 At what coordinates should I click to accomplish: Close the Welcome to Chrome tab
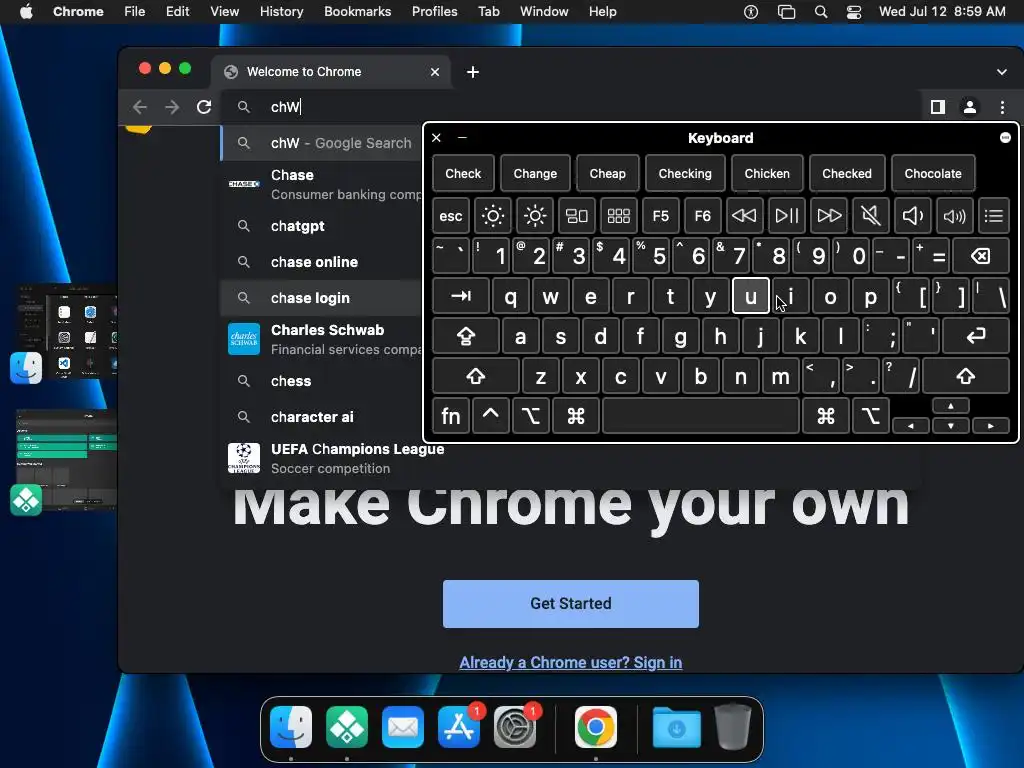click(x=435, y=72)
